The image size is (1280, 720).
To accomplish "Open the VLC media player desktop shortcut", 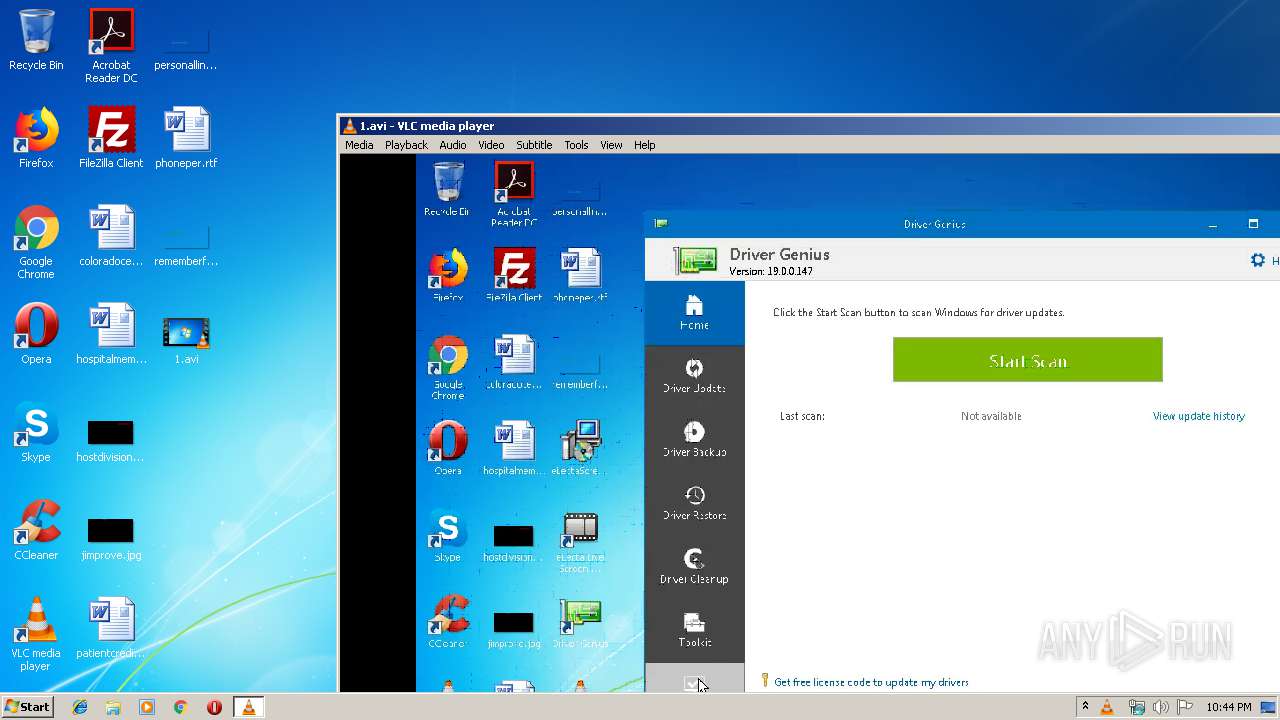I will (36, 635).
